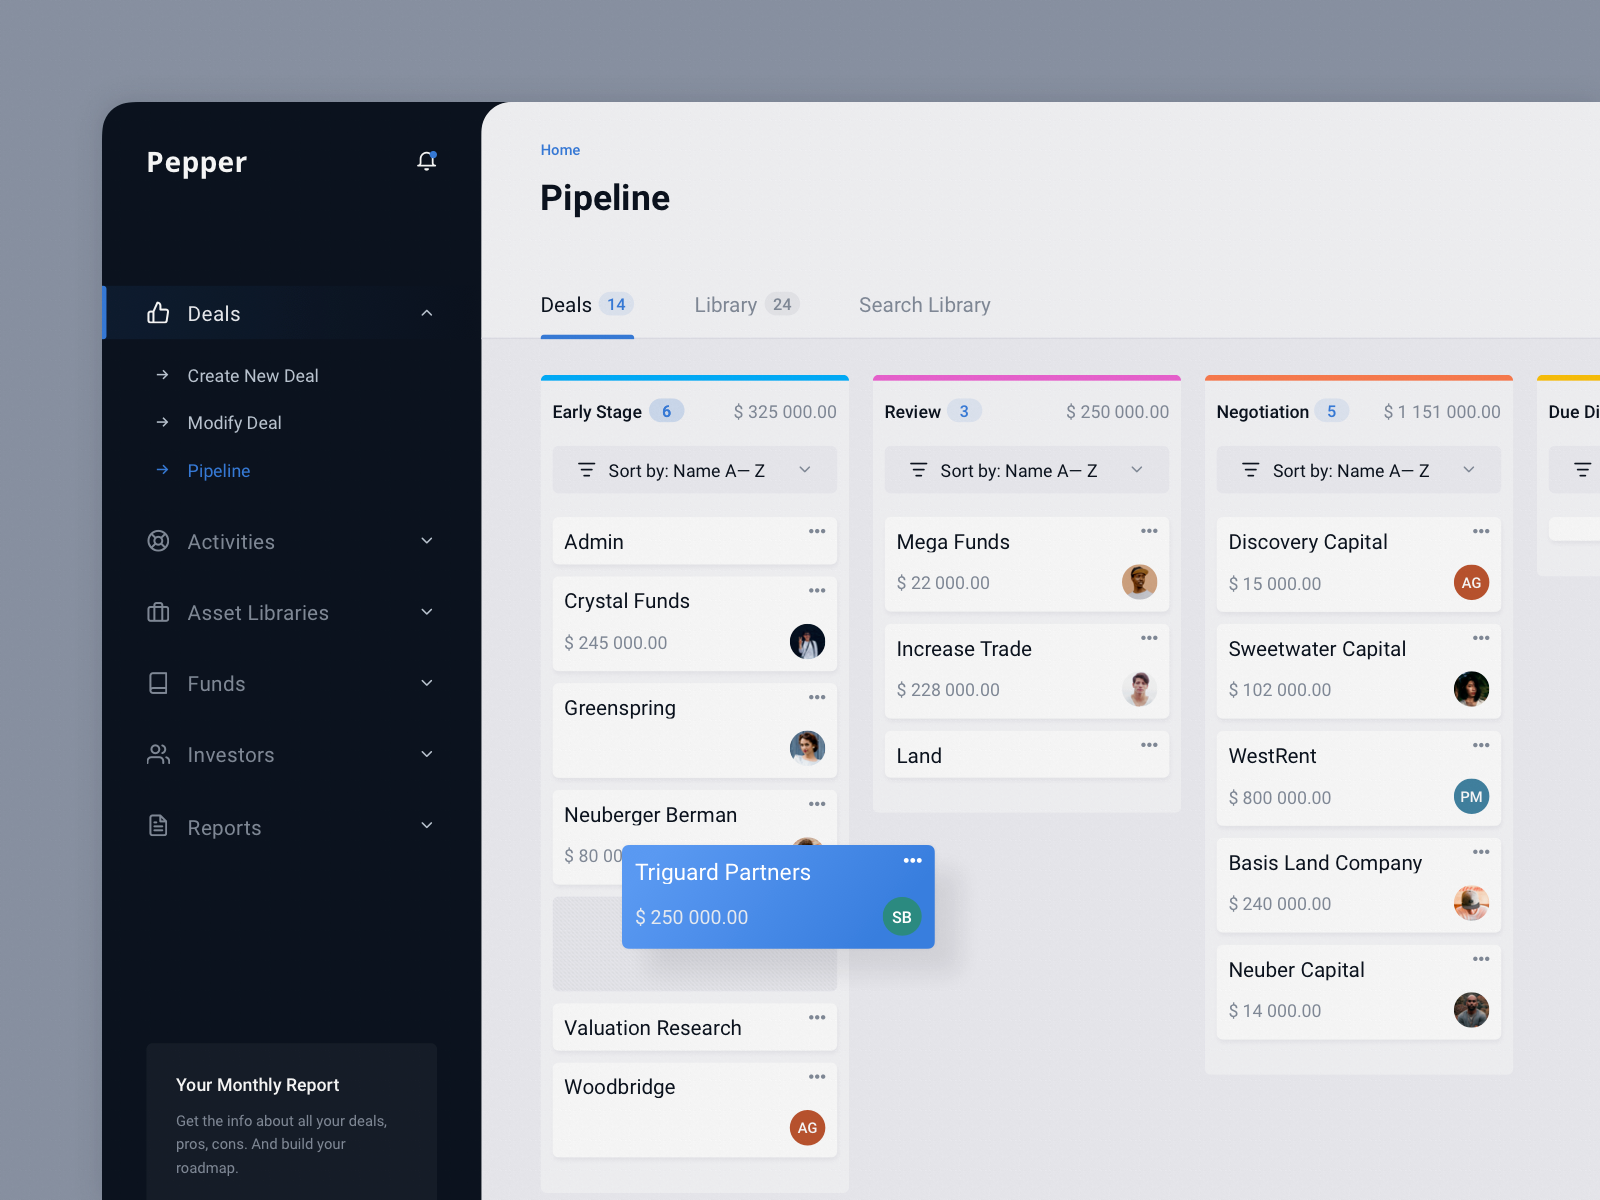Click the SB avatar on Triguard Partners
1600x1200 pixels.
(901, 917)
